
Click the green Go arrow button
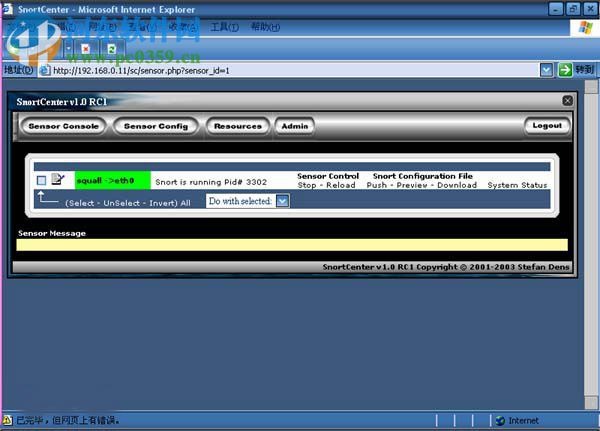pyautogui.click(x=565, y=70)
